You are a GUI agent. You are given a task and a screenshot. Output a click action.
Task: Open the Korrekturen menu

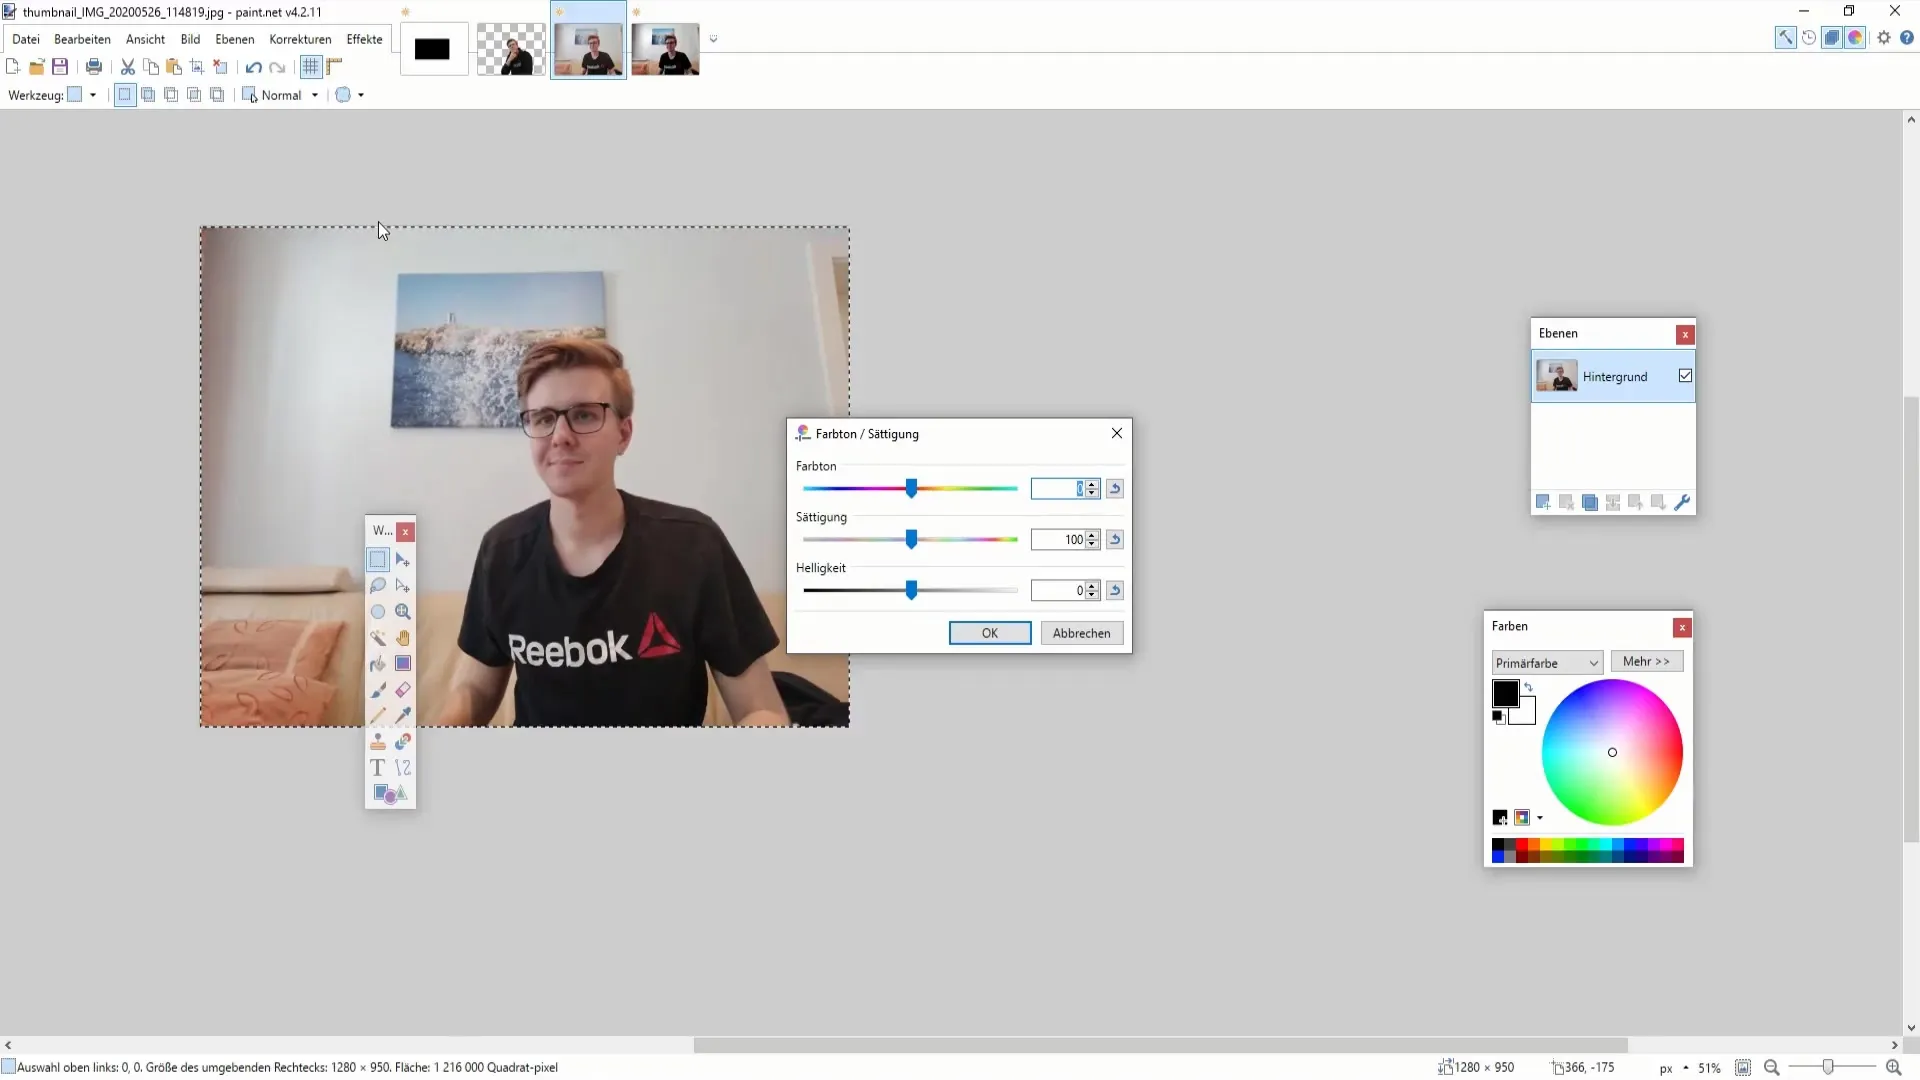point(299,38)
